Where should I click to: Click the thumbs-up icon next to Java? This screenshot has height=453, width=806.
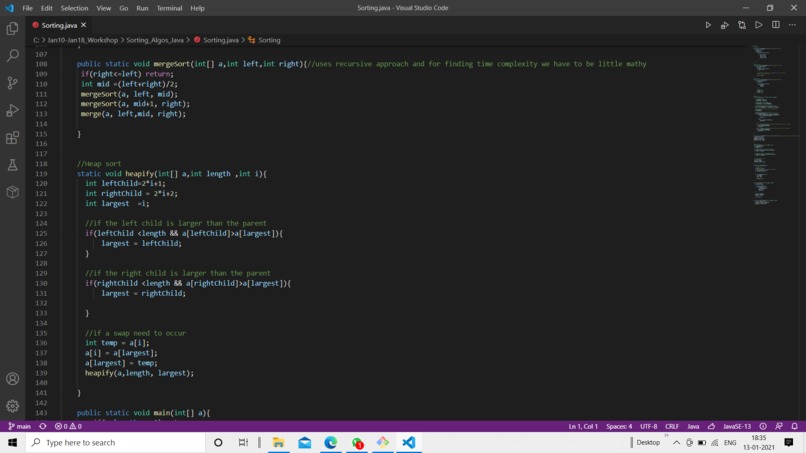coord(711,426)
